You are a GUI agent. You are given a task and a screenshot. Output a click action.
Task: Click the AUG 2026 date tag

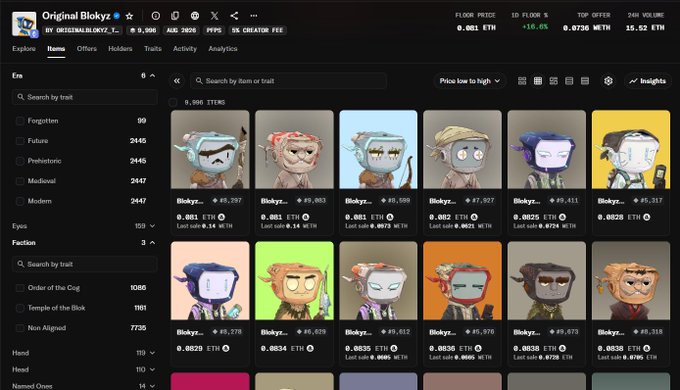(181, 30)
